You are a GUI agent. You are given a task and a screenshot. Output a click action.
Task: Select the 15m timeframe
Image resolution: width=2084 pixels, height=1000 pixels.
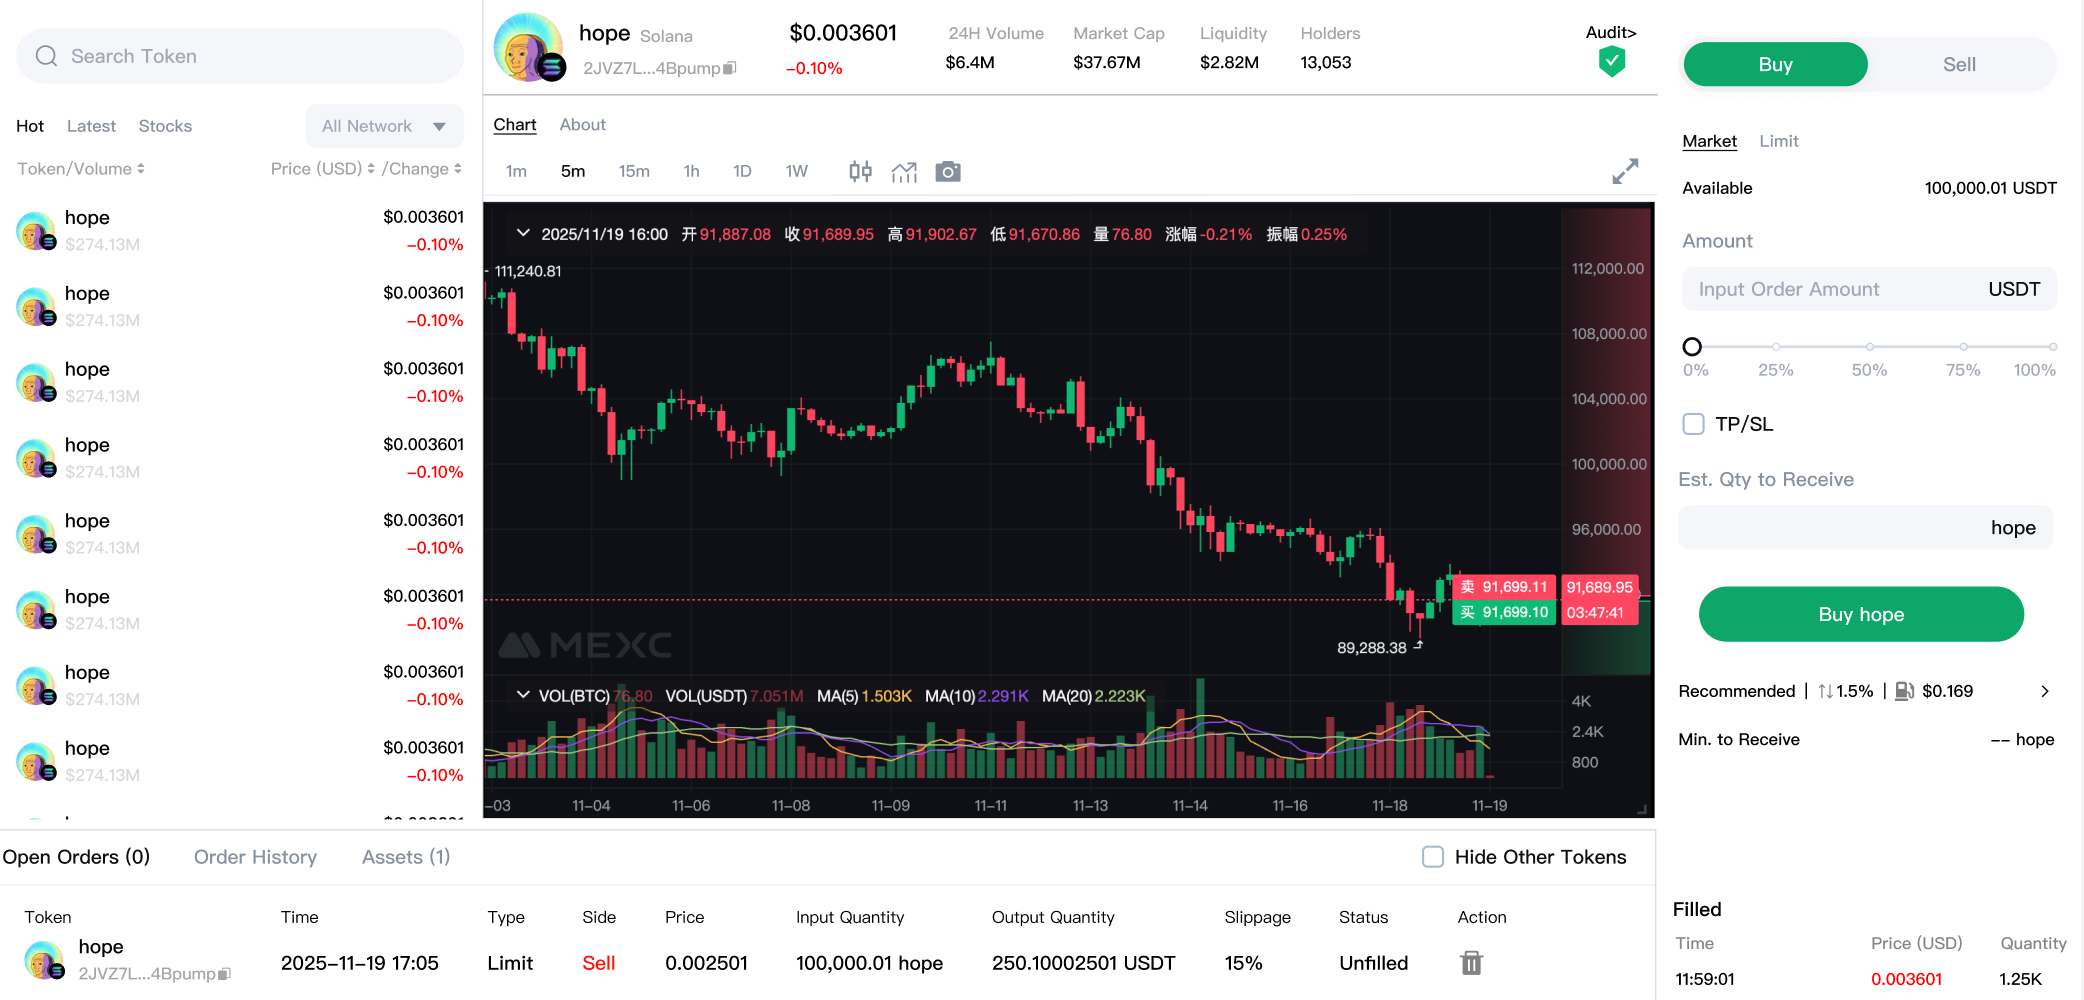click(634, 171)
